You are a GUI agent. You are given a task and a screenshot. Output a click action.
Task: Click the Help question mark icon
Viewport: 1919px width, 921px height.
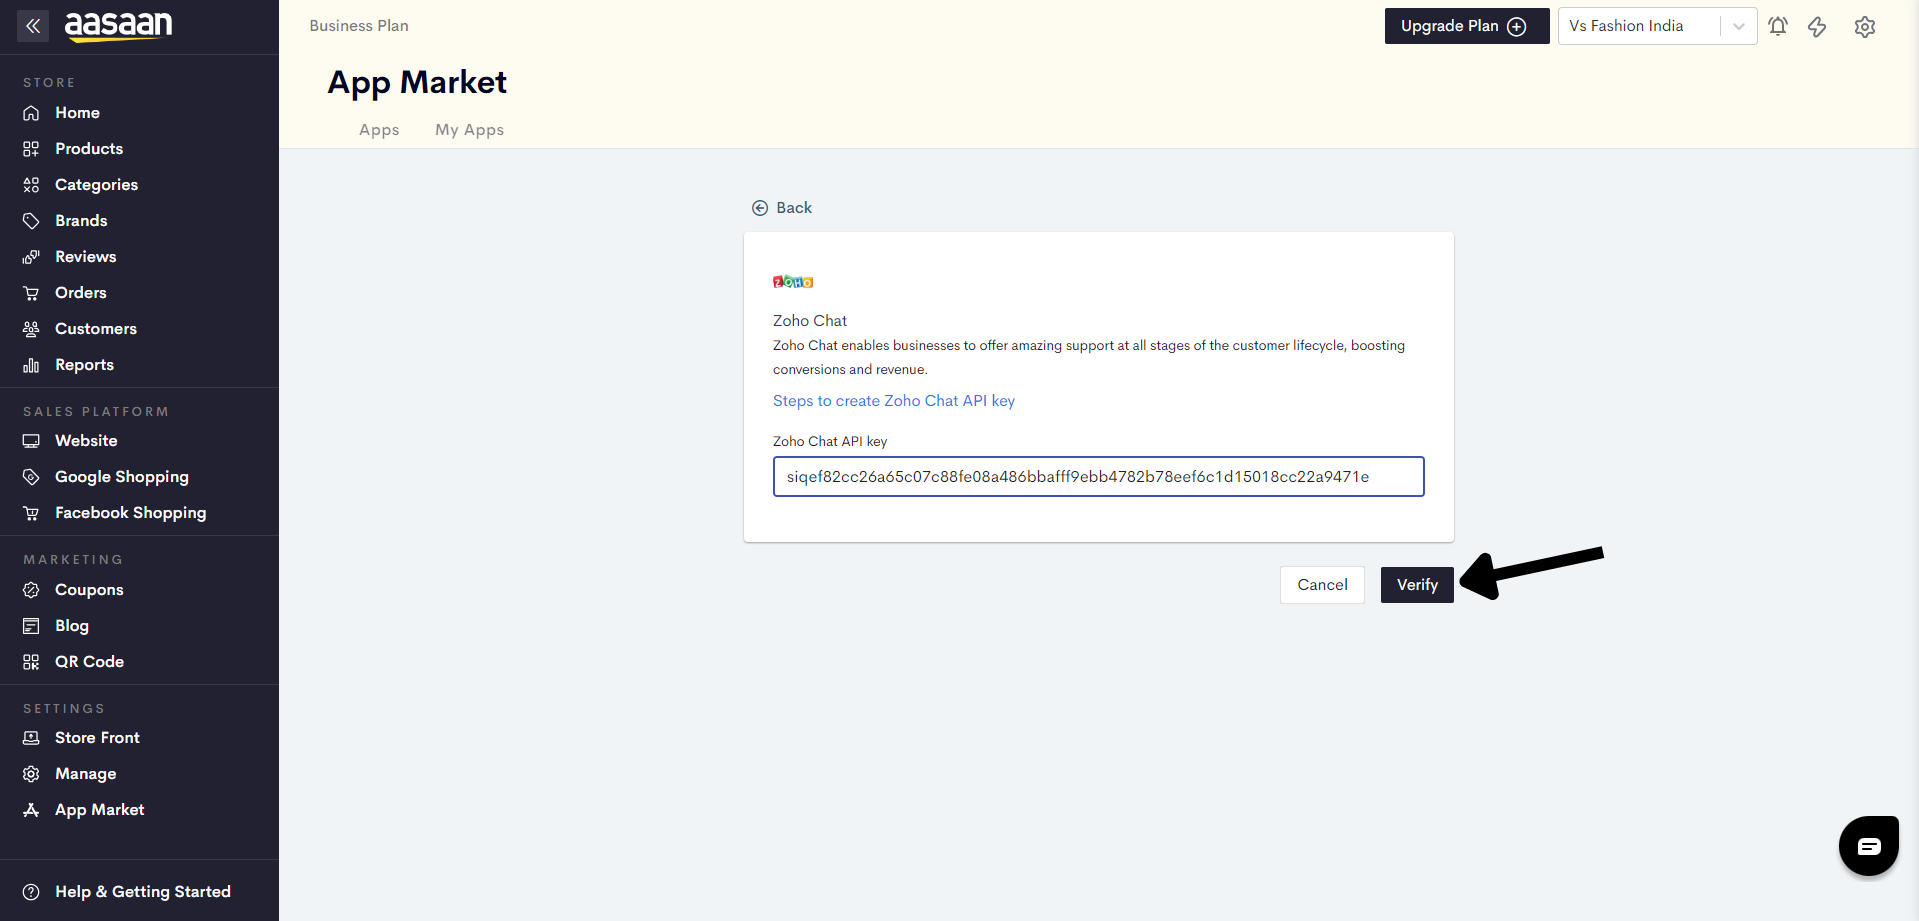pos(31,892)
